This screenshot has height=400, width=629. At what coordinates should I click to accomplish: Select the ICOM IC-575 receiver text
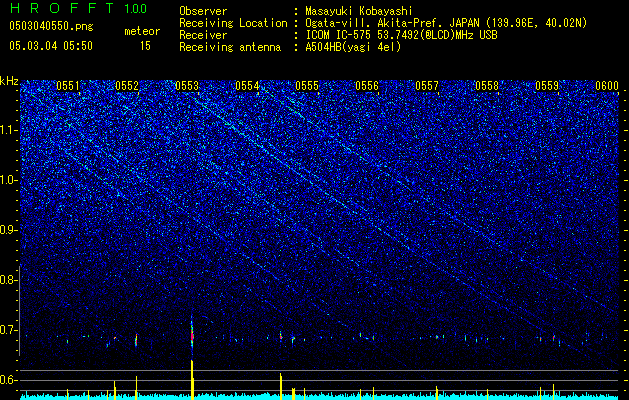[401, 35]
